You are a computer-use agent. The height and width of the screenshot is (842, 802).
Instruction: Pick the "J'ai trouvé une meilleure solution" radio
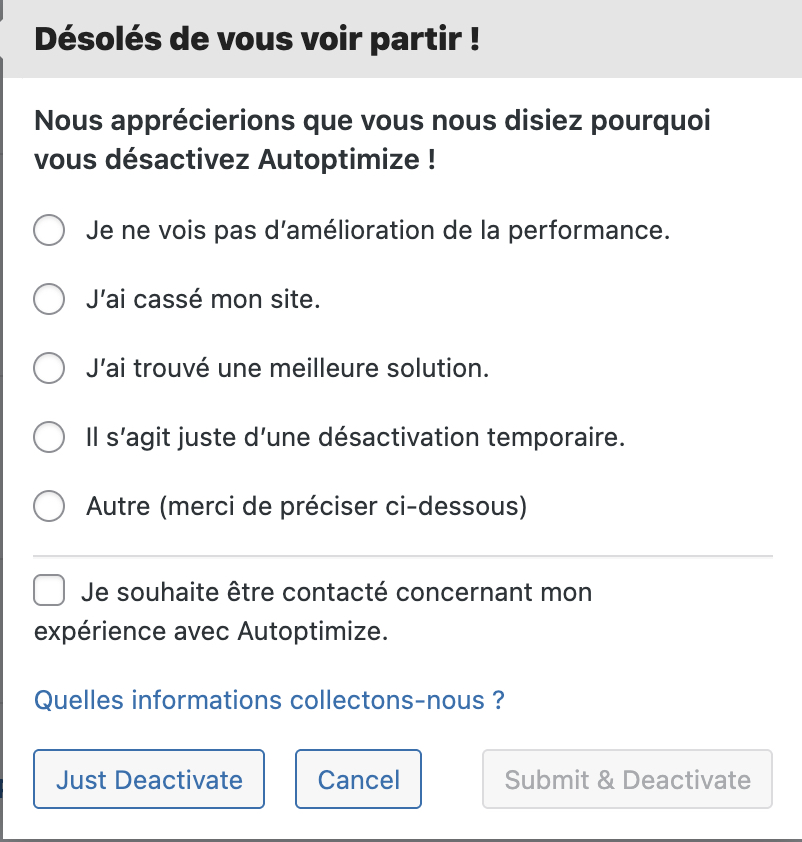point(49,368)
